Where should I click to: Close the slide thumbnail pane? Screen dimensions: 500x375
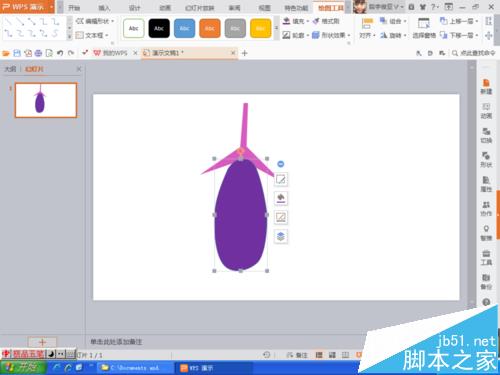click(79, 69)
